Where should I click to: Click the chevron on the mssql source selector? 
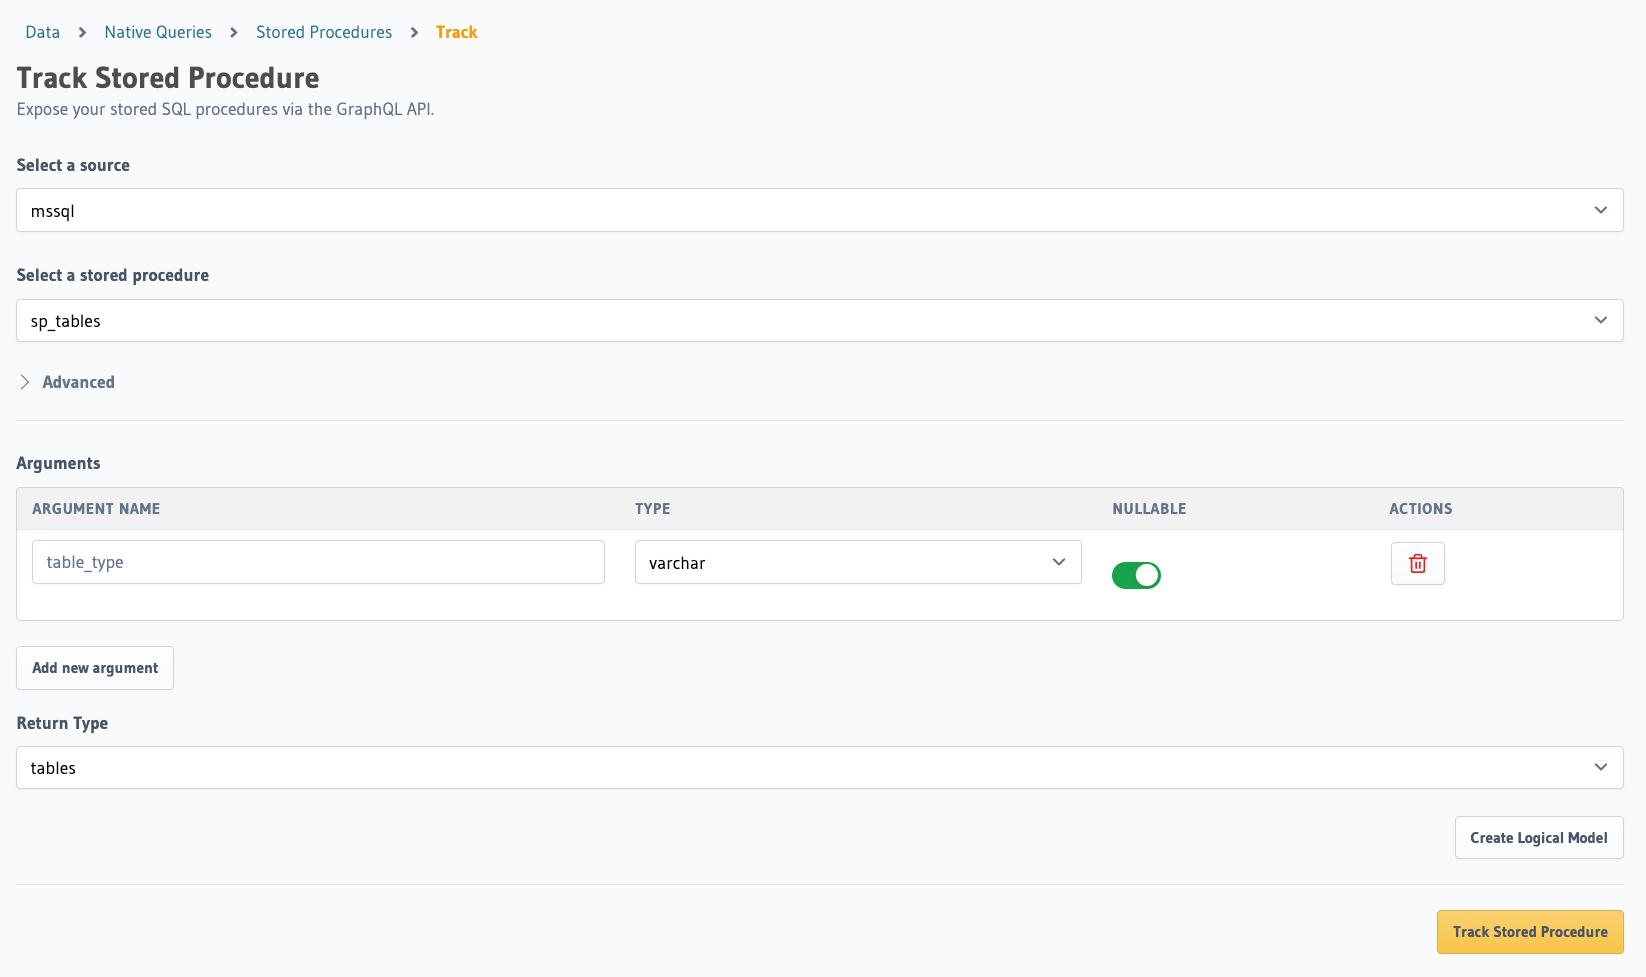pos(1601,210)
